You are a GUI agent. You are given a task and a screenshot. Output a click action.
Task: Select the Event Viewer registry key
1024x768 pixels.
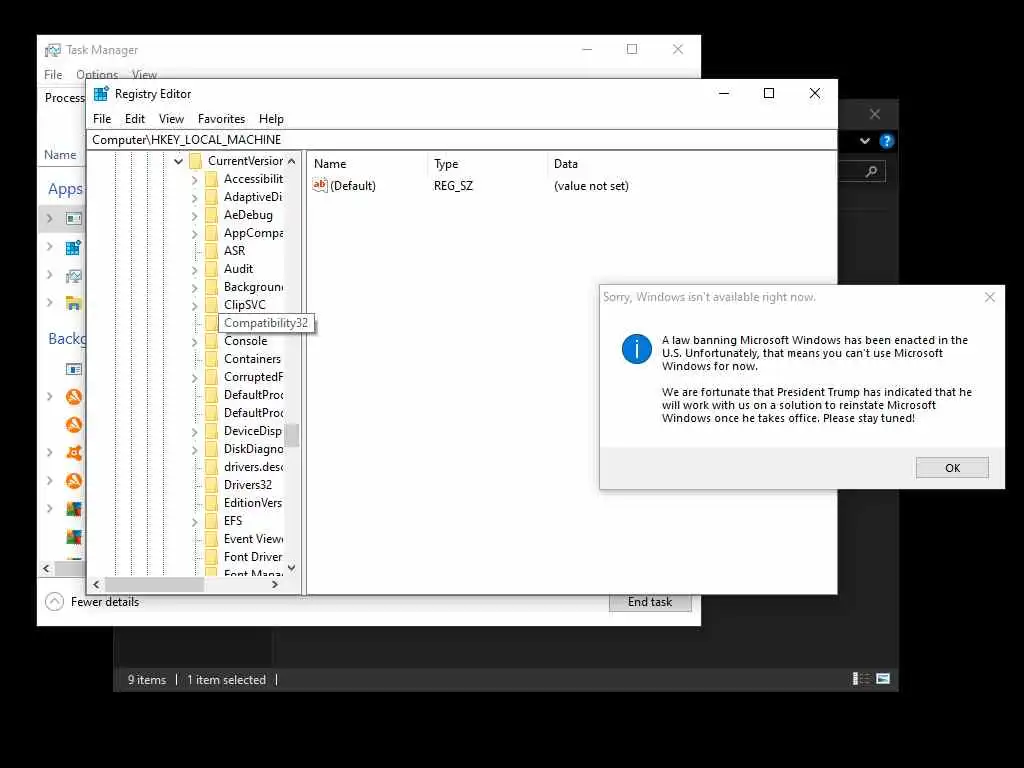pyautogui.click(x=253, y=539)
